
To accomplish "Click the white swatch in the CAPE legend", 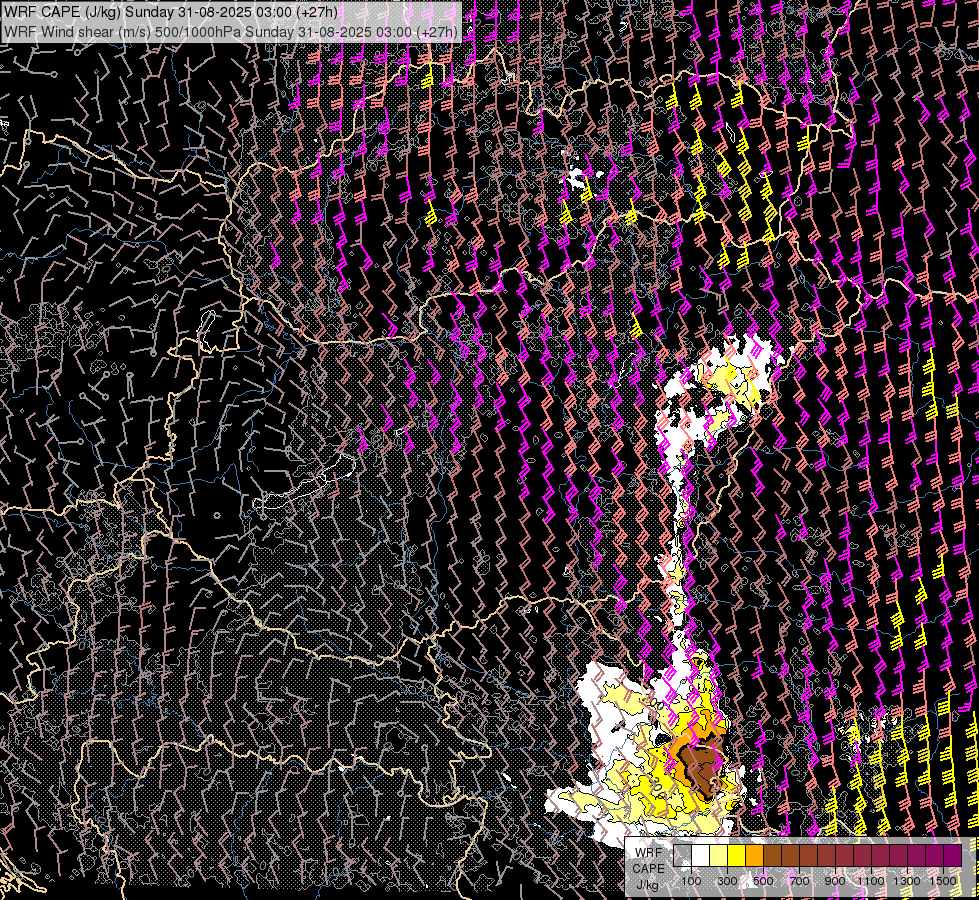I will pyautogui.click(x=701, y=856).
